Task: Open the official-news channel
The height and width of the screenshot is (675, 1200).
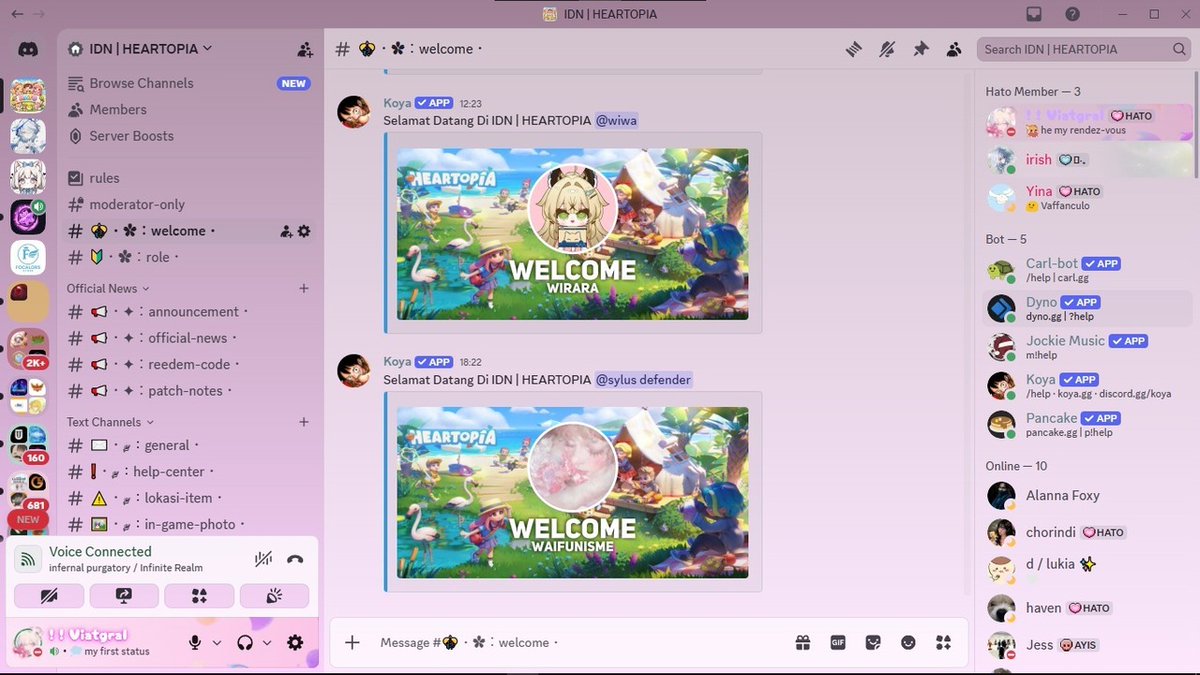Action: tap(188, 338)
